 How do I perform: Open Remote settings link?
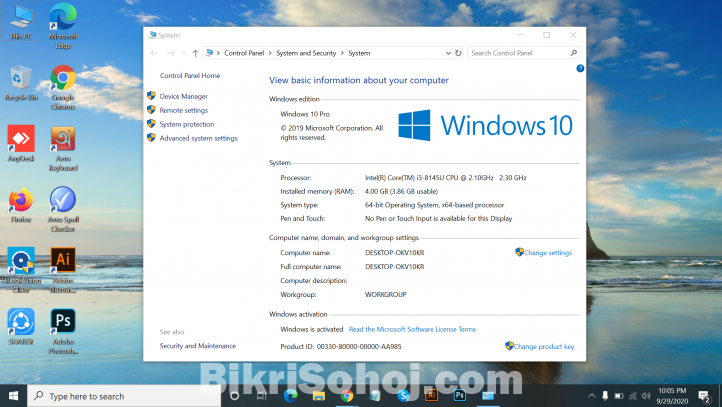coord(183,110)
